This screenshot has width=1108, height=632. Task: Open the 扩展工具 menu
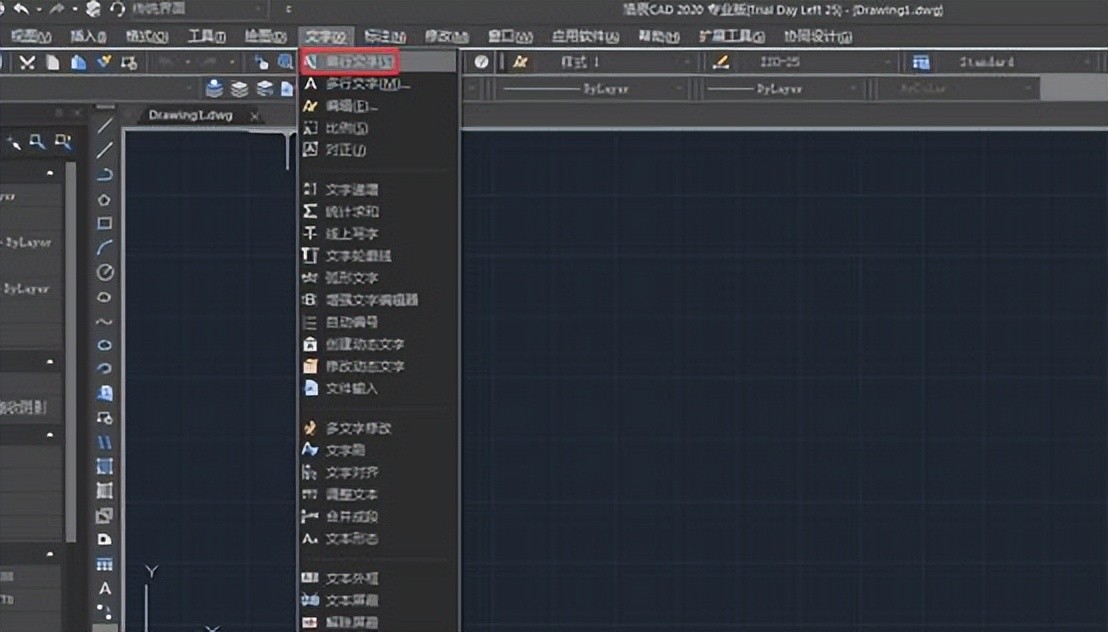coord(731,36)
